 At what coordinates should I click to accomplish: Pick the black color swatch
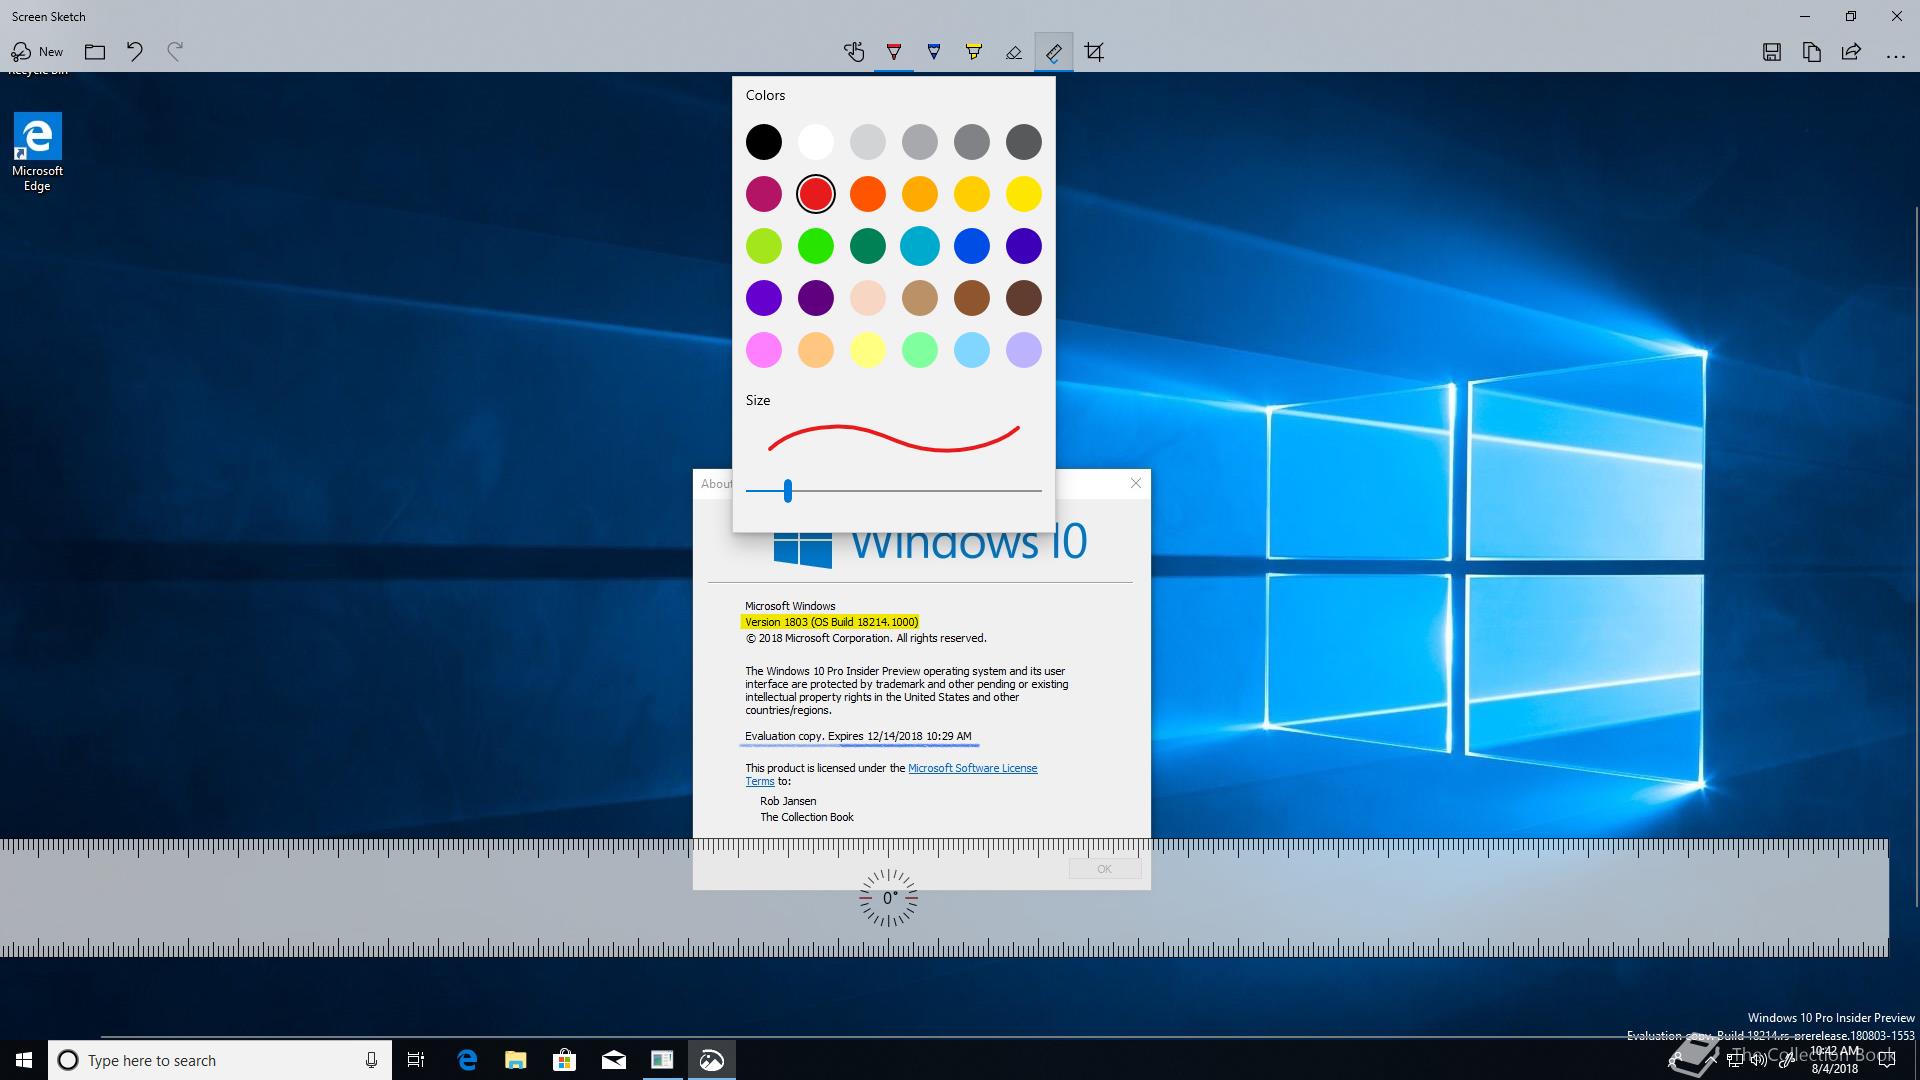764,142
